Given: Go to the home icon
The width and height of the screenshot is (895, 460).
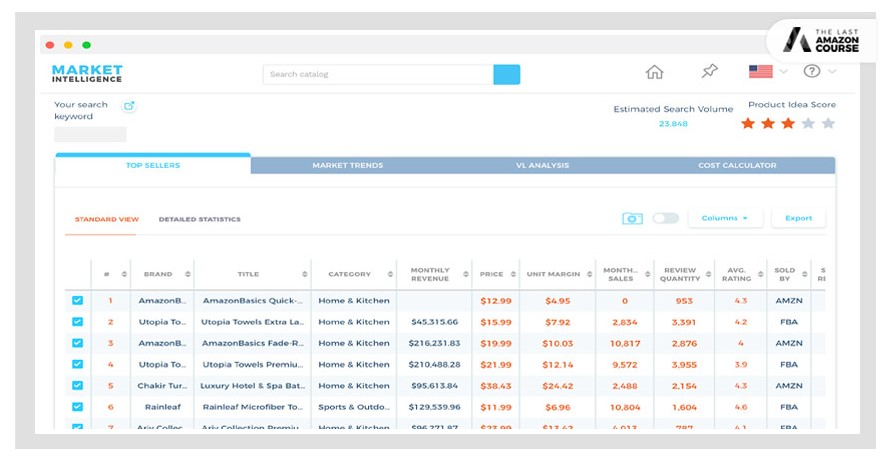Looking at the screenshot, I should coord(654,72).
